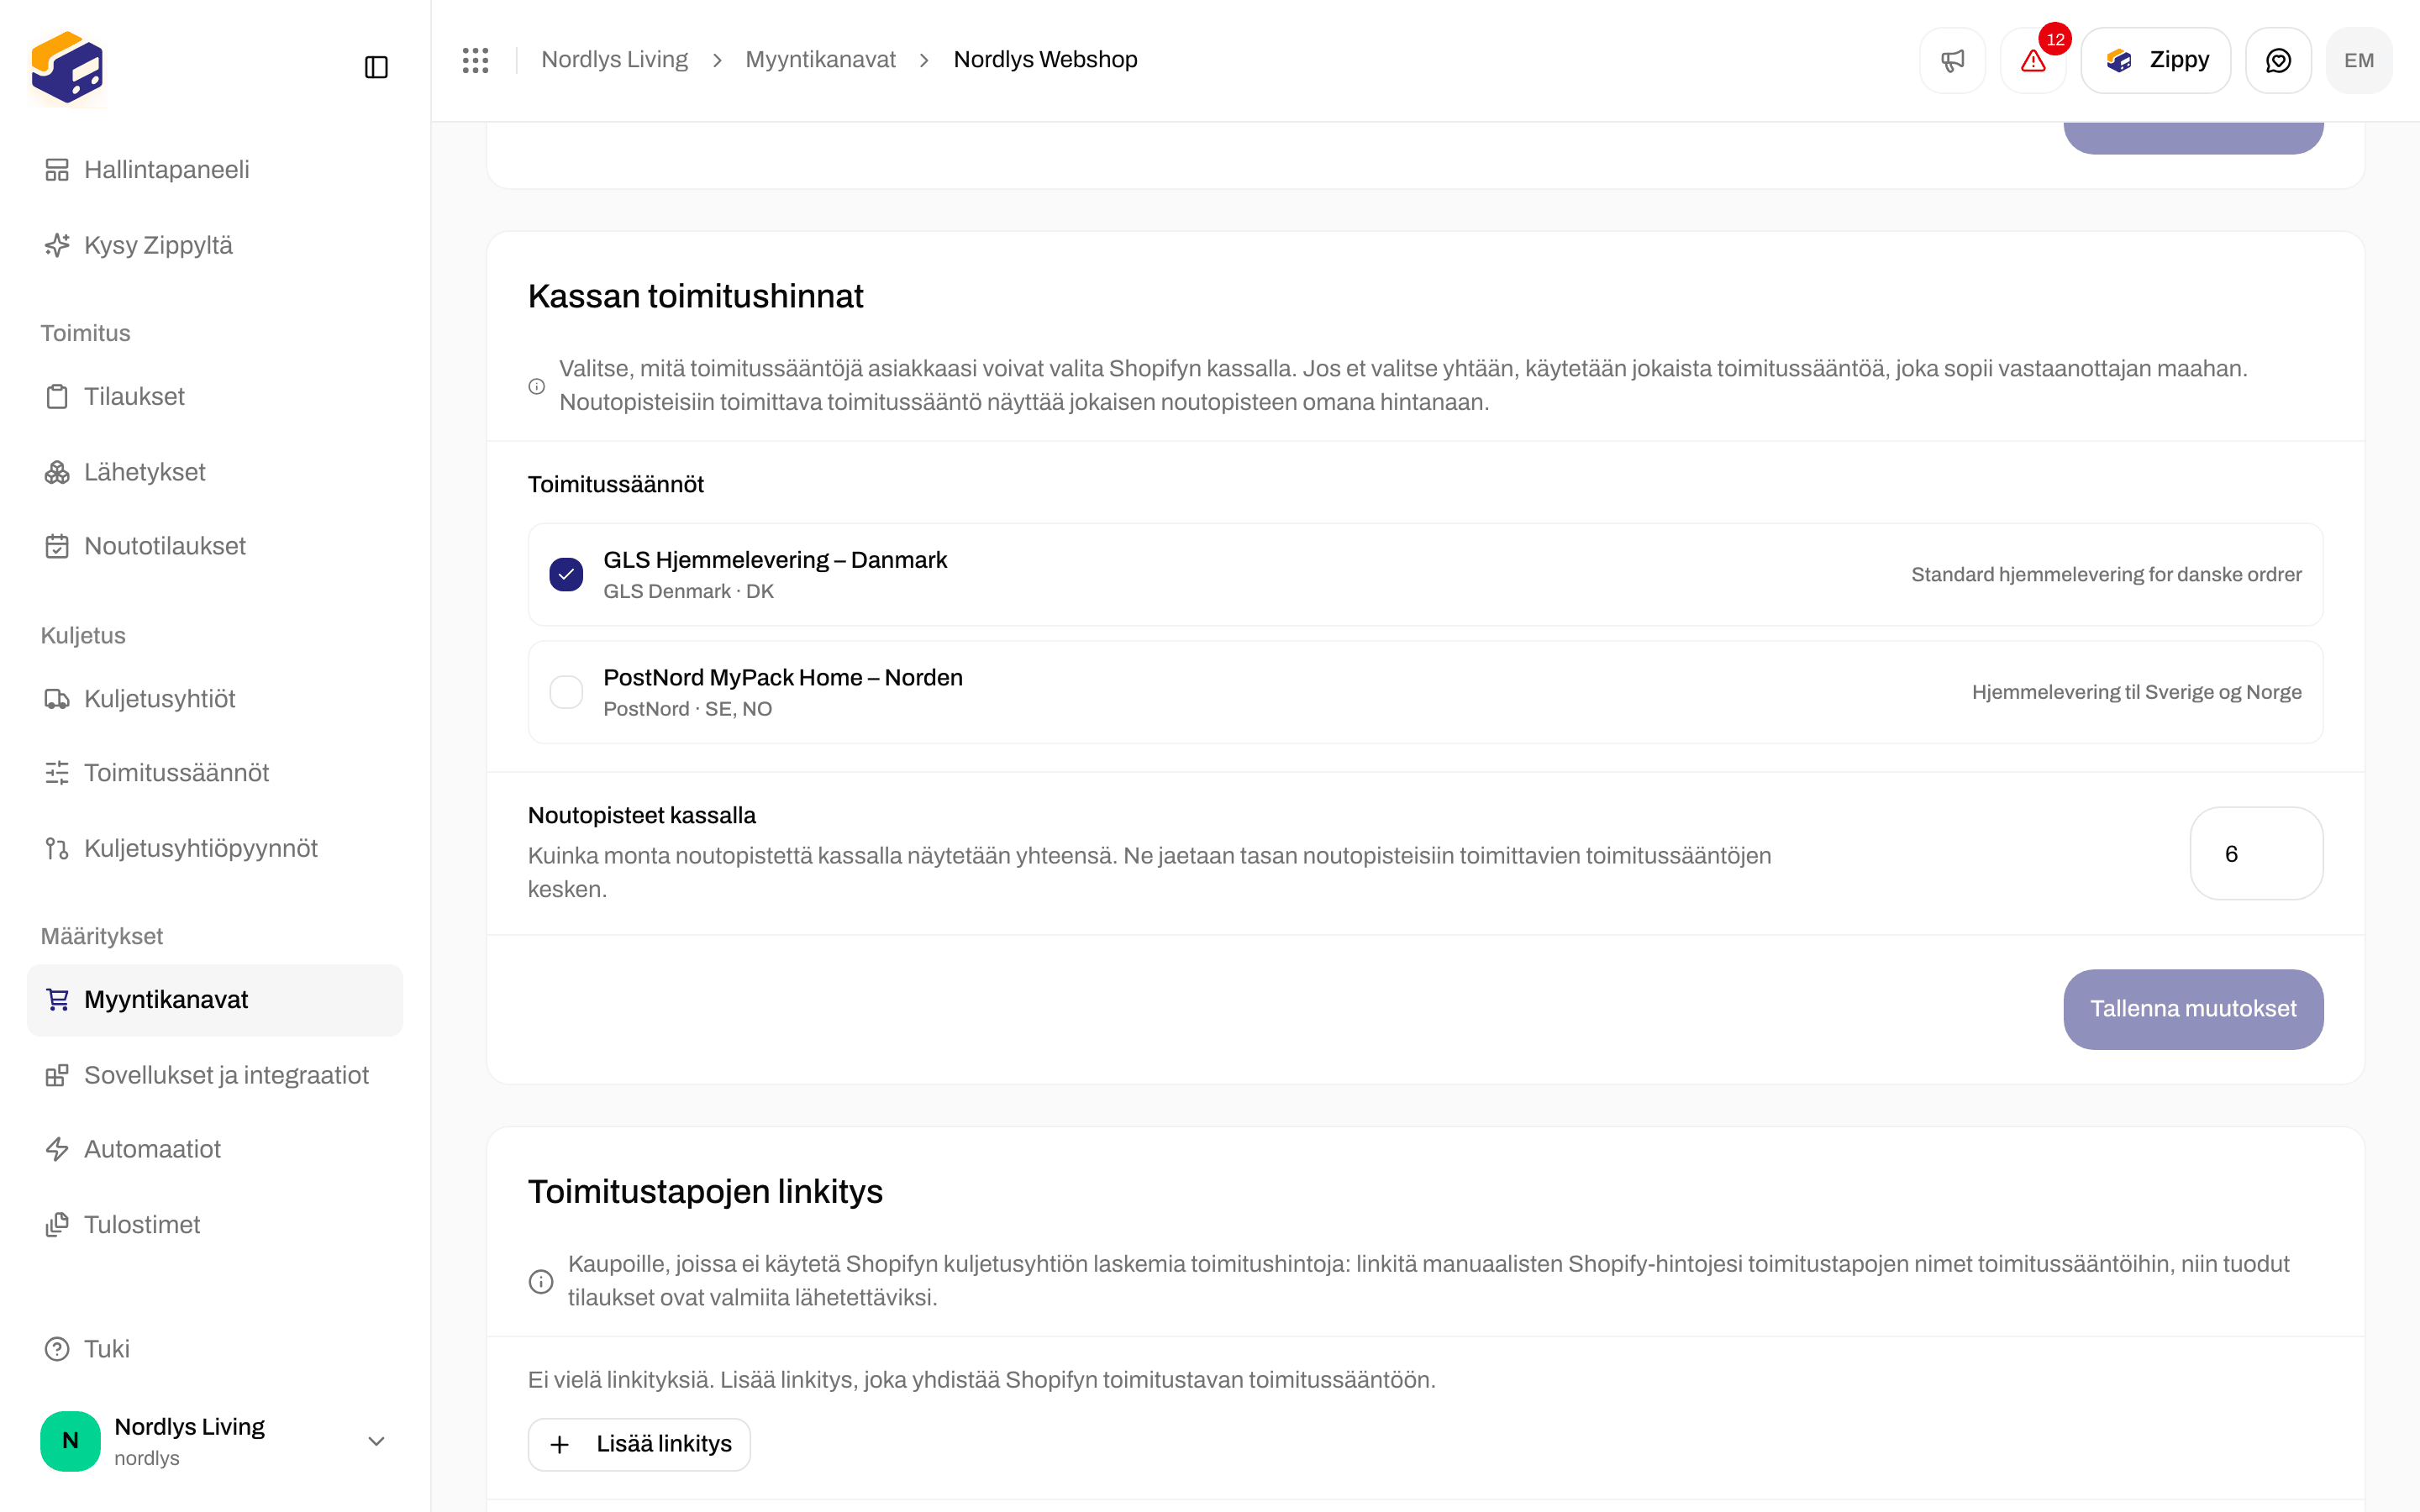Select Myyntikanavat in sidebar
This screenshot has width=2420, height=1512.
[215, 1000]
